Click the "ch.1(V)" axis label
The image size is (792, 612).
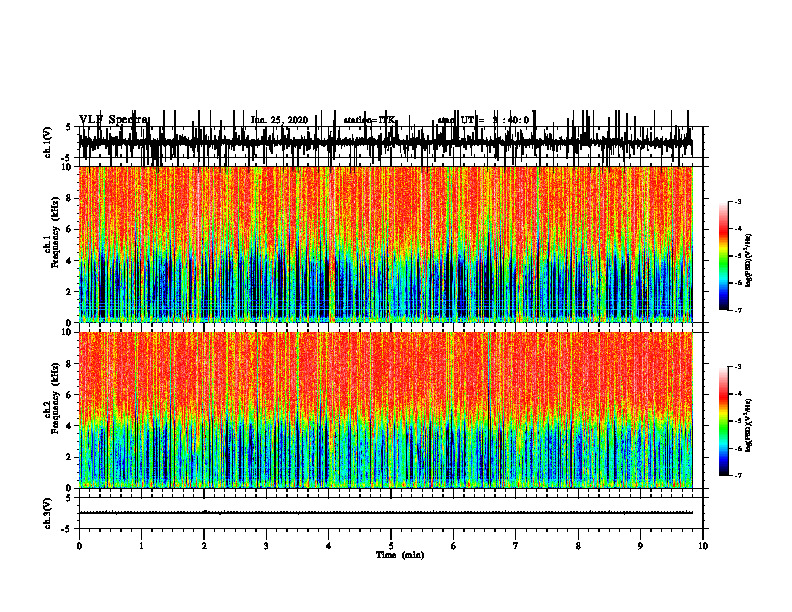click(48, 142)
